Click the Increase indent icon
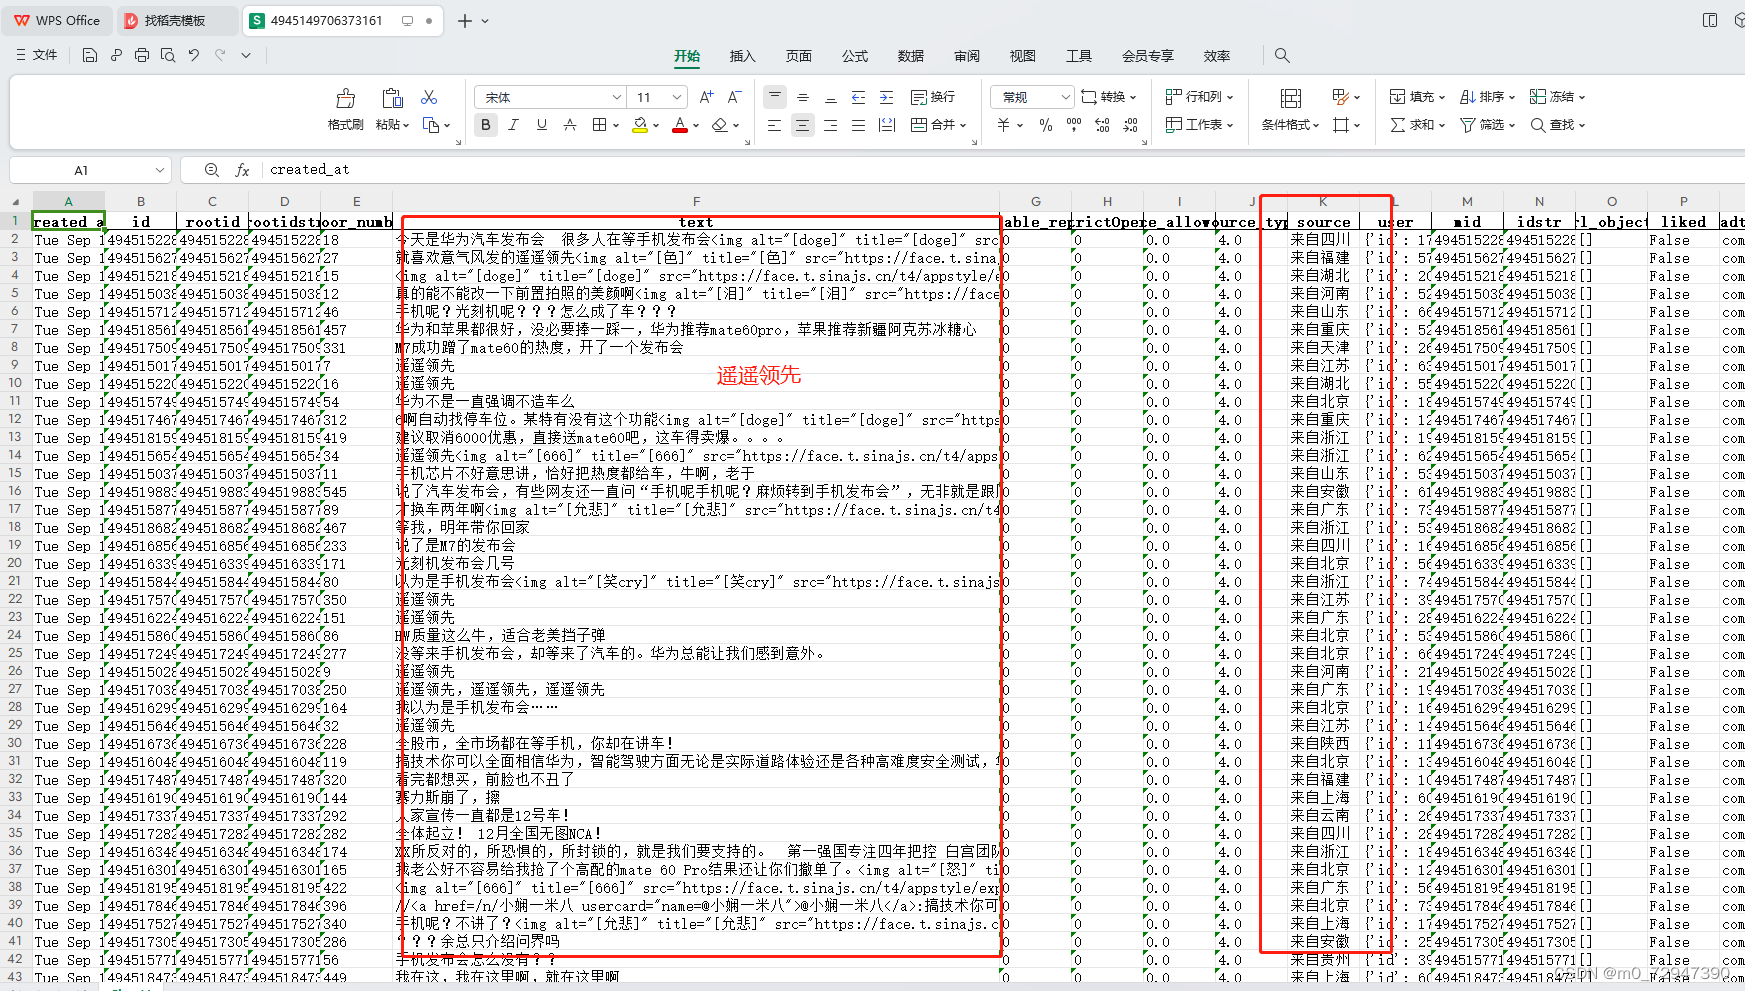1745x991 pixels. [x=886, y=97]
